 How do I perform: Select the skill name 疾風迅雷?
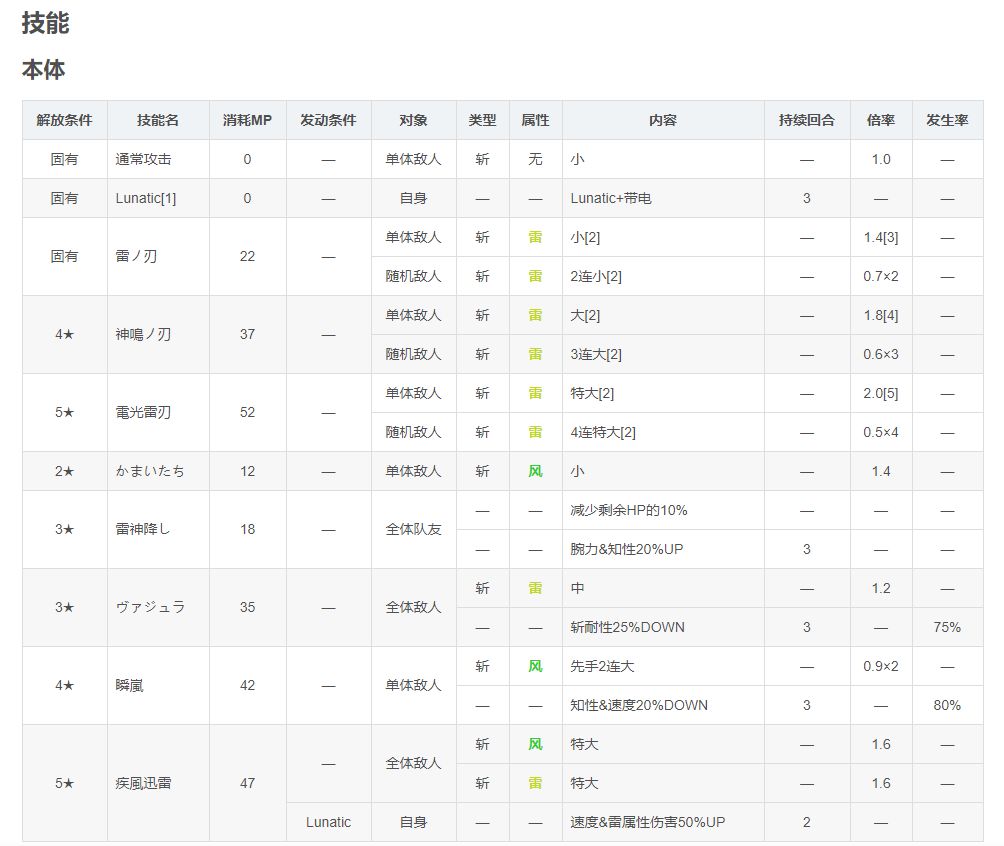[143, 783]
